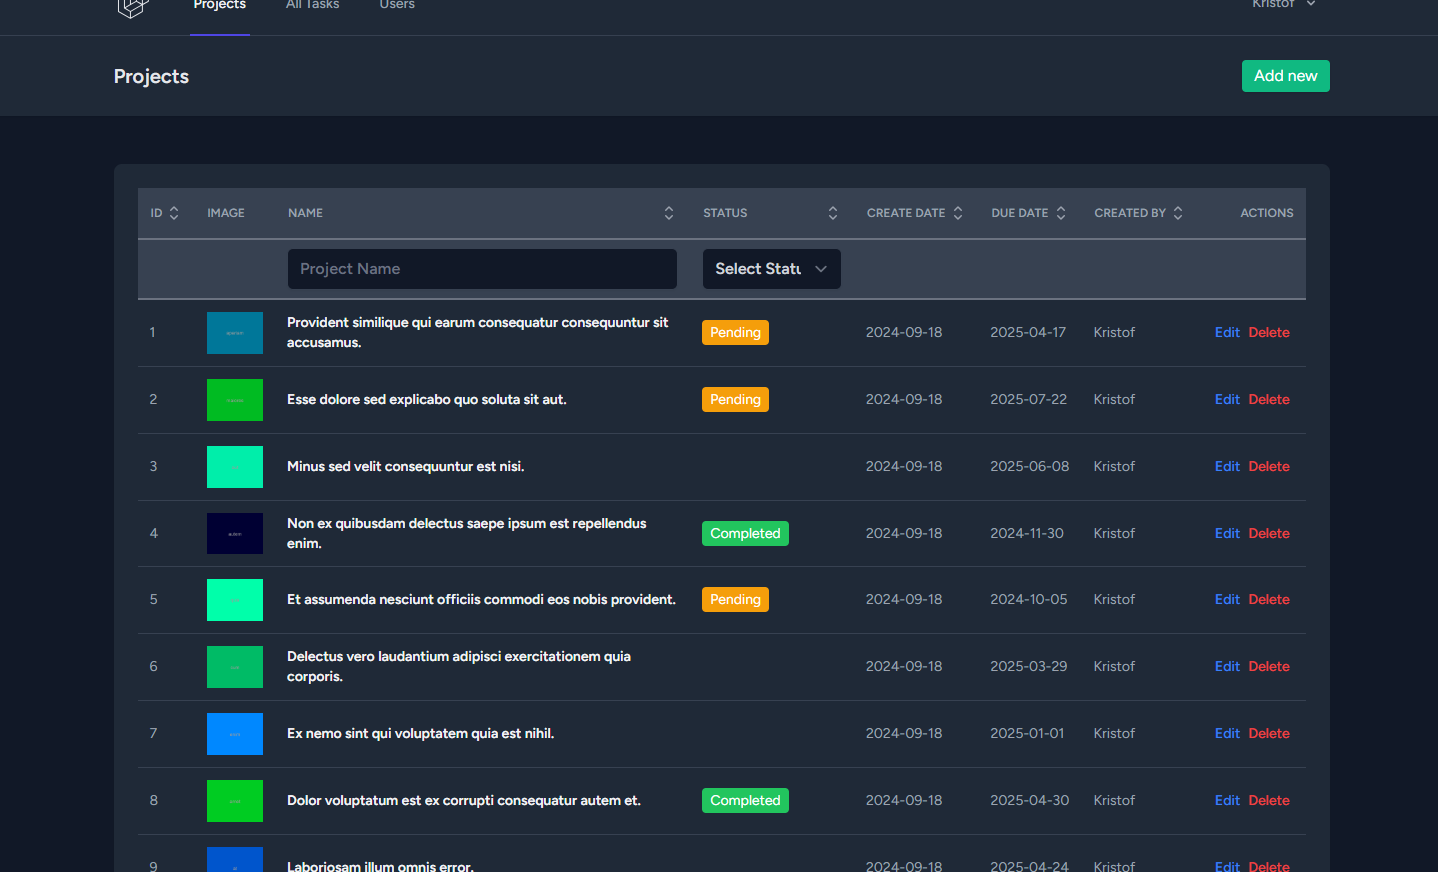Image resolution: width=1438 pixels, height=872 pixels.
Task: Click the Add new button
Action: [x=1285, y=75]
